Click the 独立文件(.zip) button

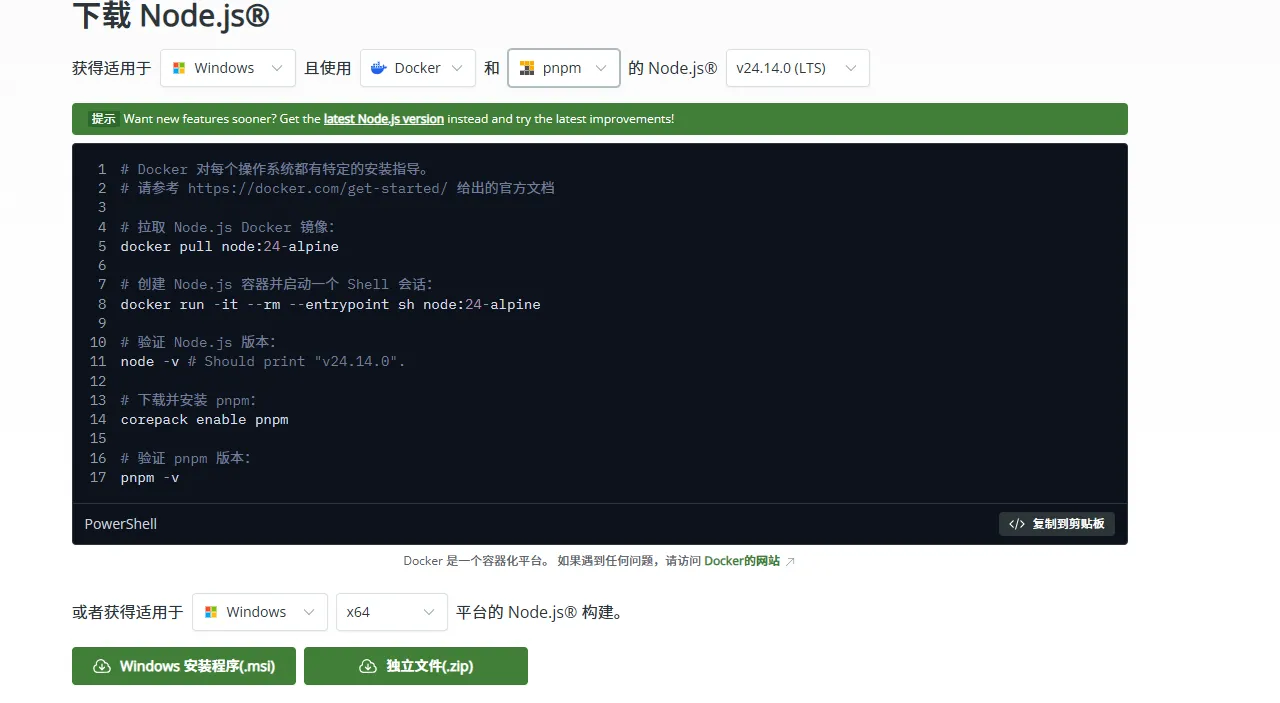pyautogui.click(x=415, y=666)
